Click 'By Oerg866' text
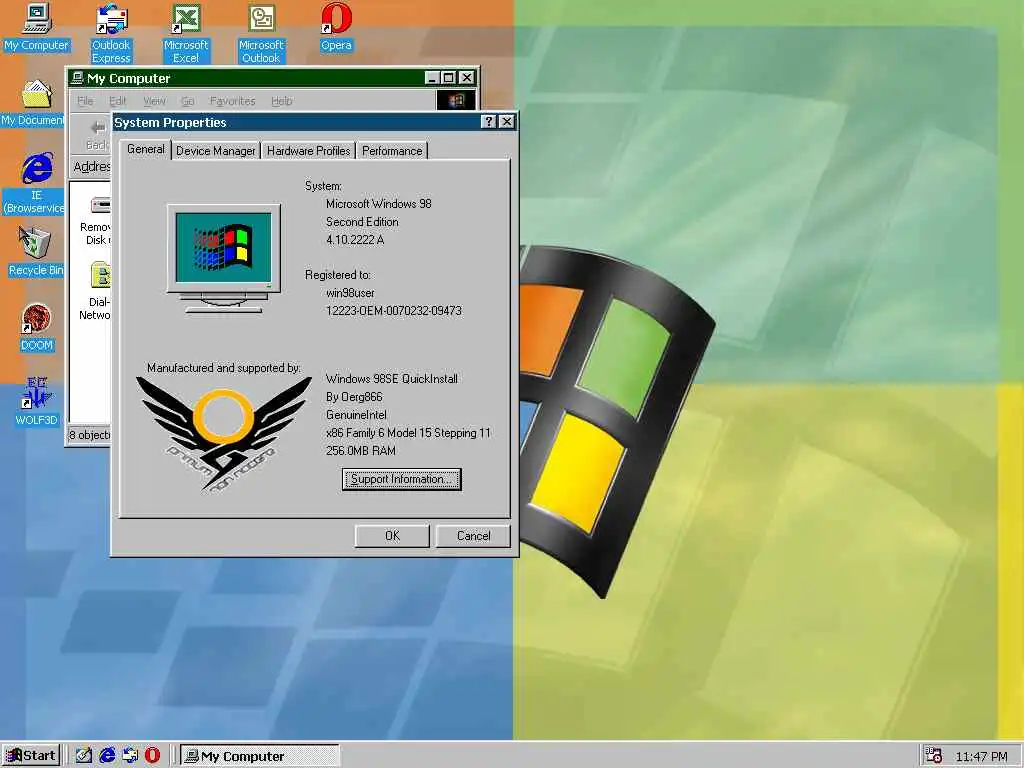The height and width of the screenshot is (768, 1024). coord(354,397)
